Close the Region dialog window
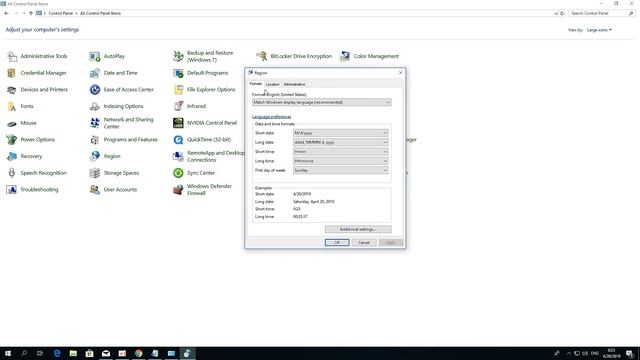The height and width of the screenshot is (360, 640). pyautogui.click(x=400, y=73)
